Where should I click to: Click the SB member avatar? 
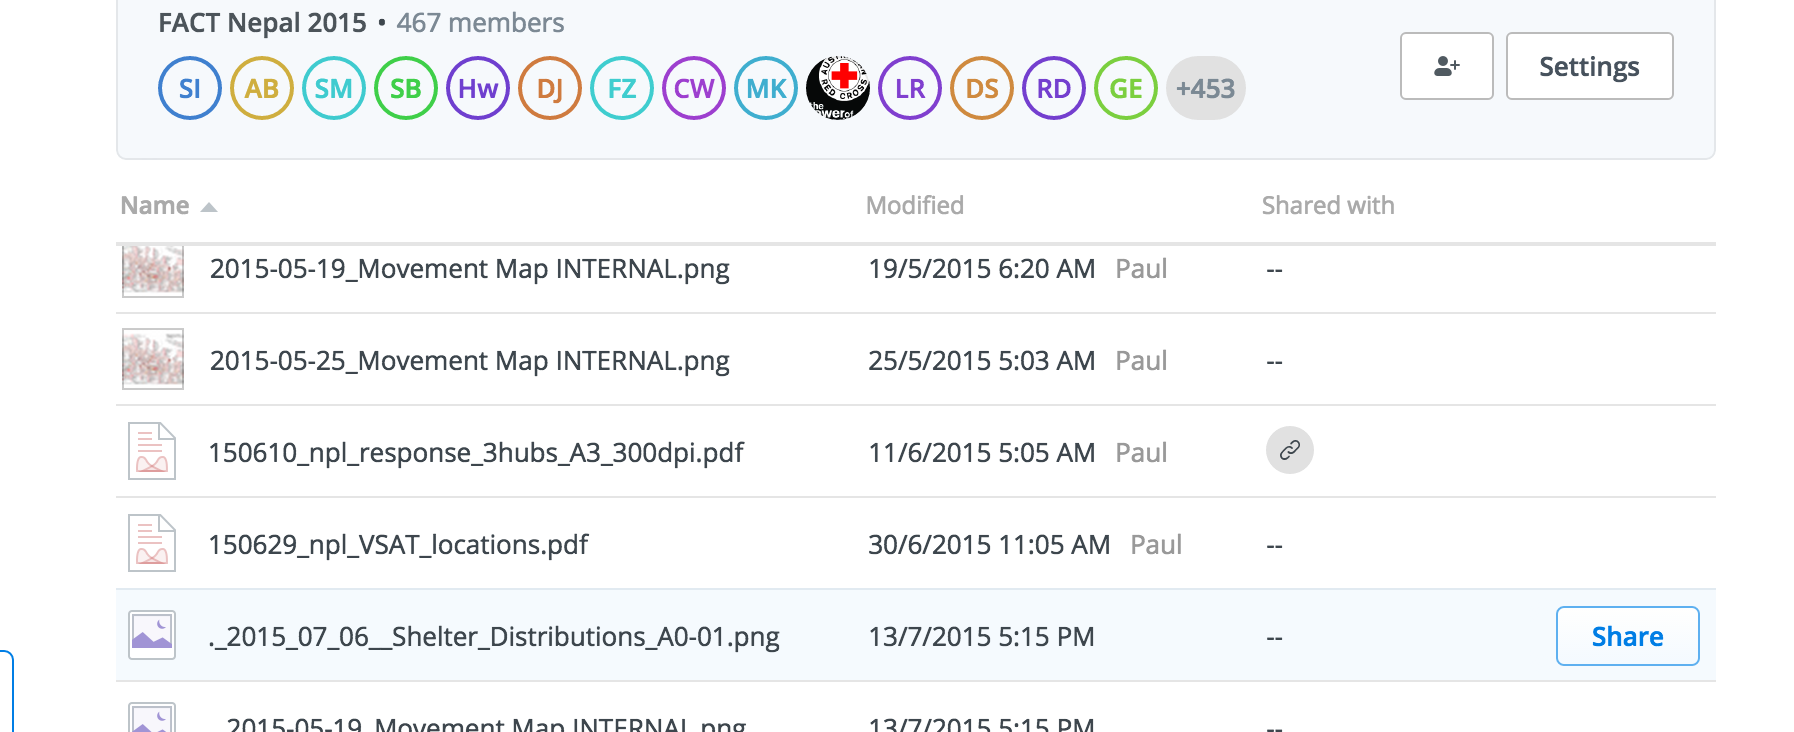click(x=406, y=88)
